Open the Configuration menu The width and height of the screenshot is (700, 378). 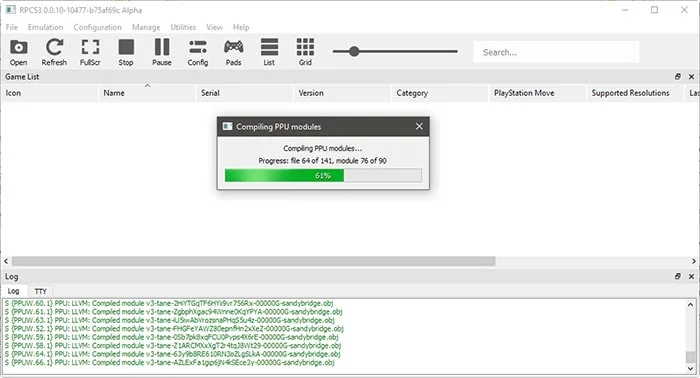tap(97, 27)
